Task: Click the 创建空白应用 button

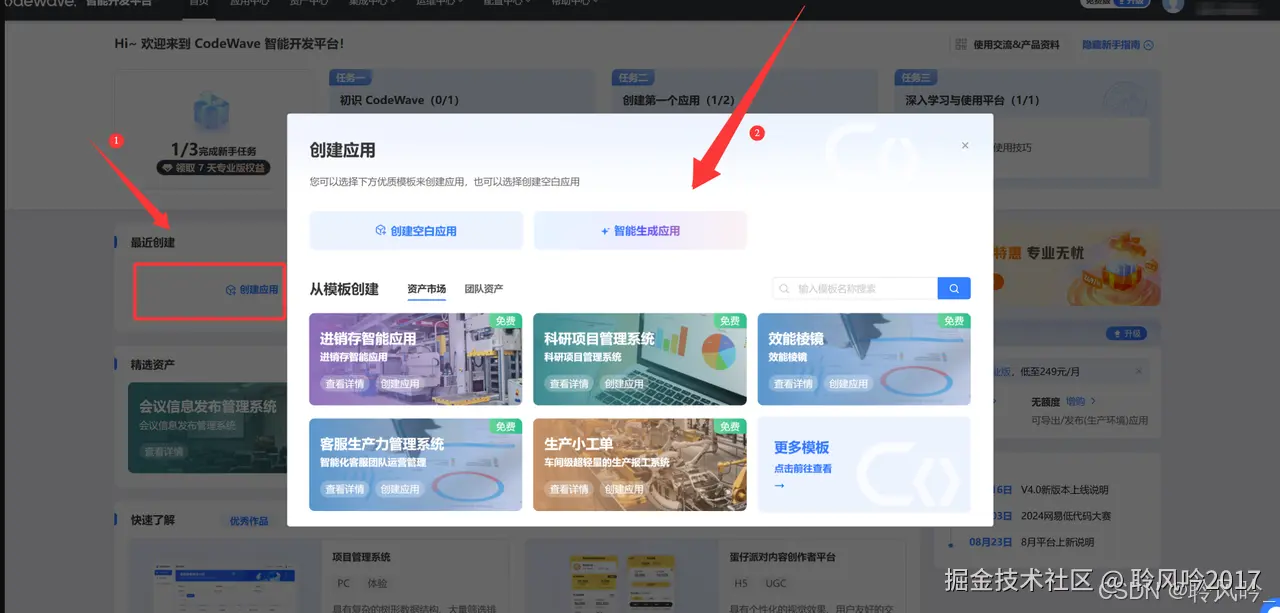Action: (x=416, y=230)
